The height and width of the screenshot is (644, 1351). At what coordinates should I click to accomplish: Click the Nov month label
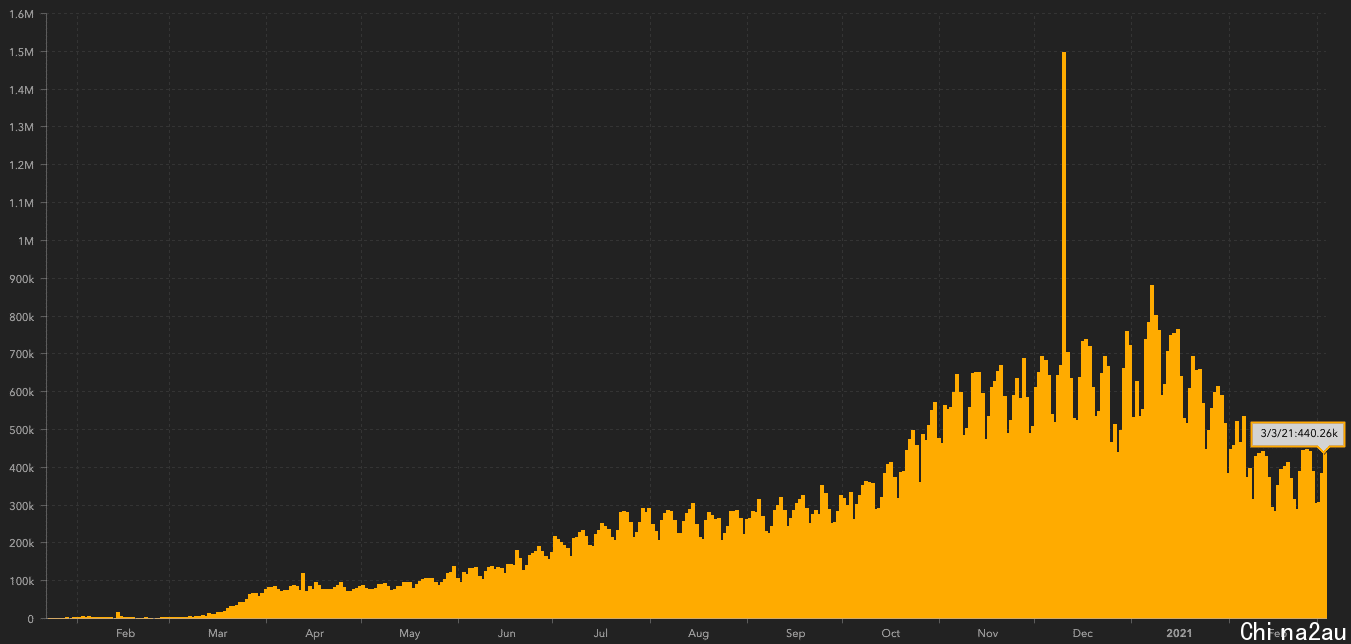click(988, 633)
